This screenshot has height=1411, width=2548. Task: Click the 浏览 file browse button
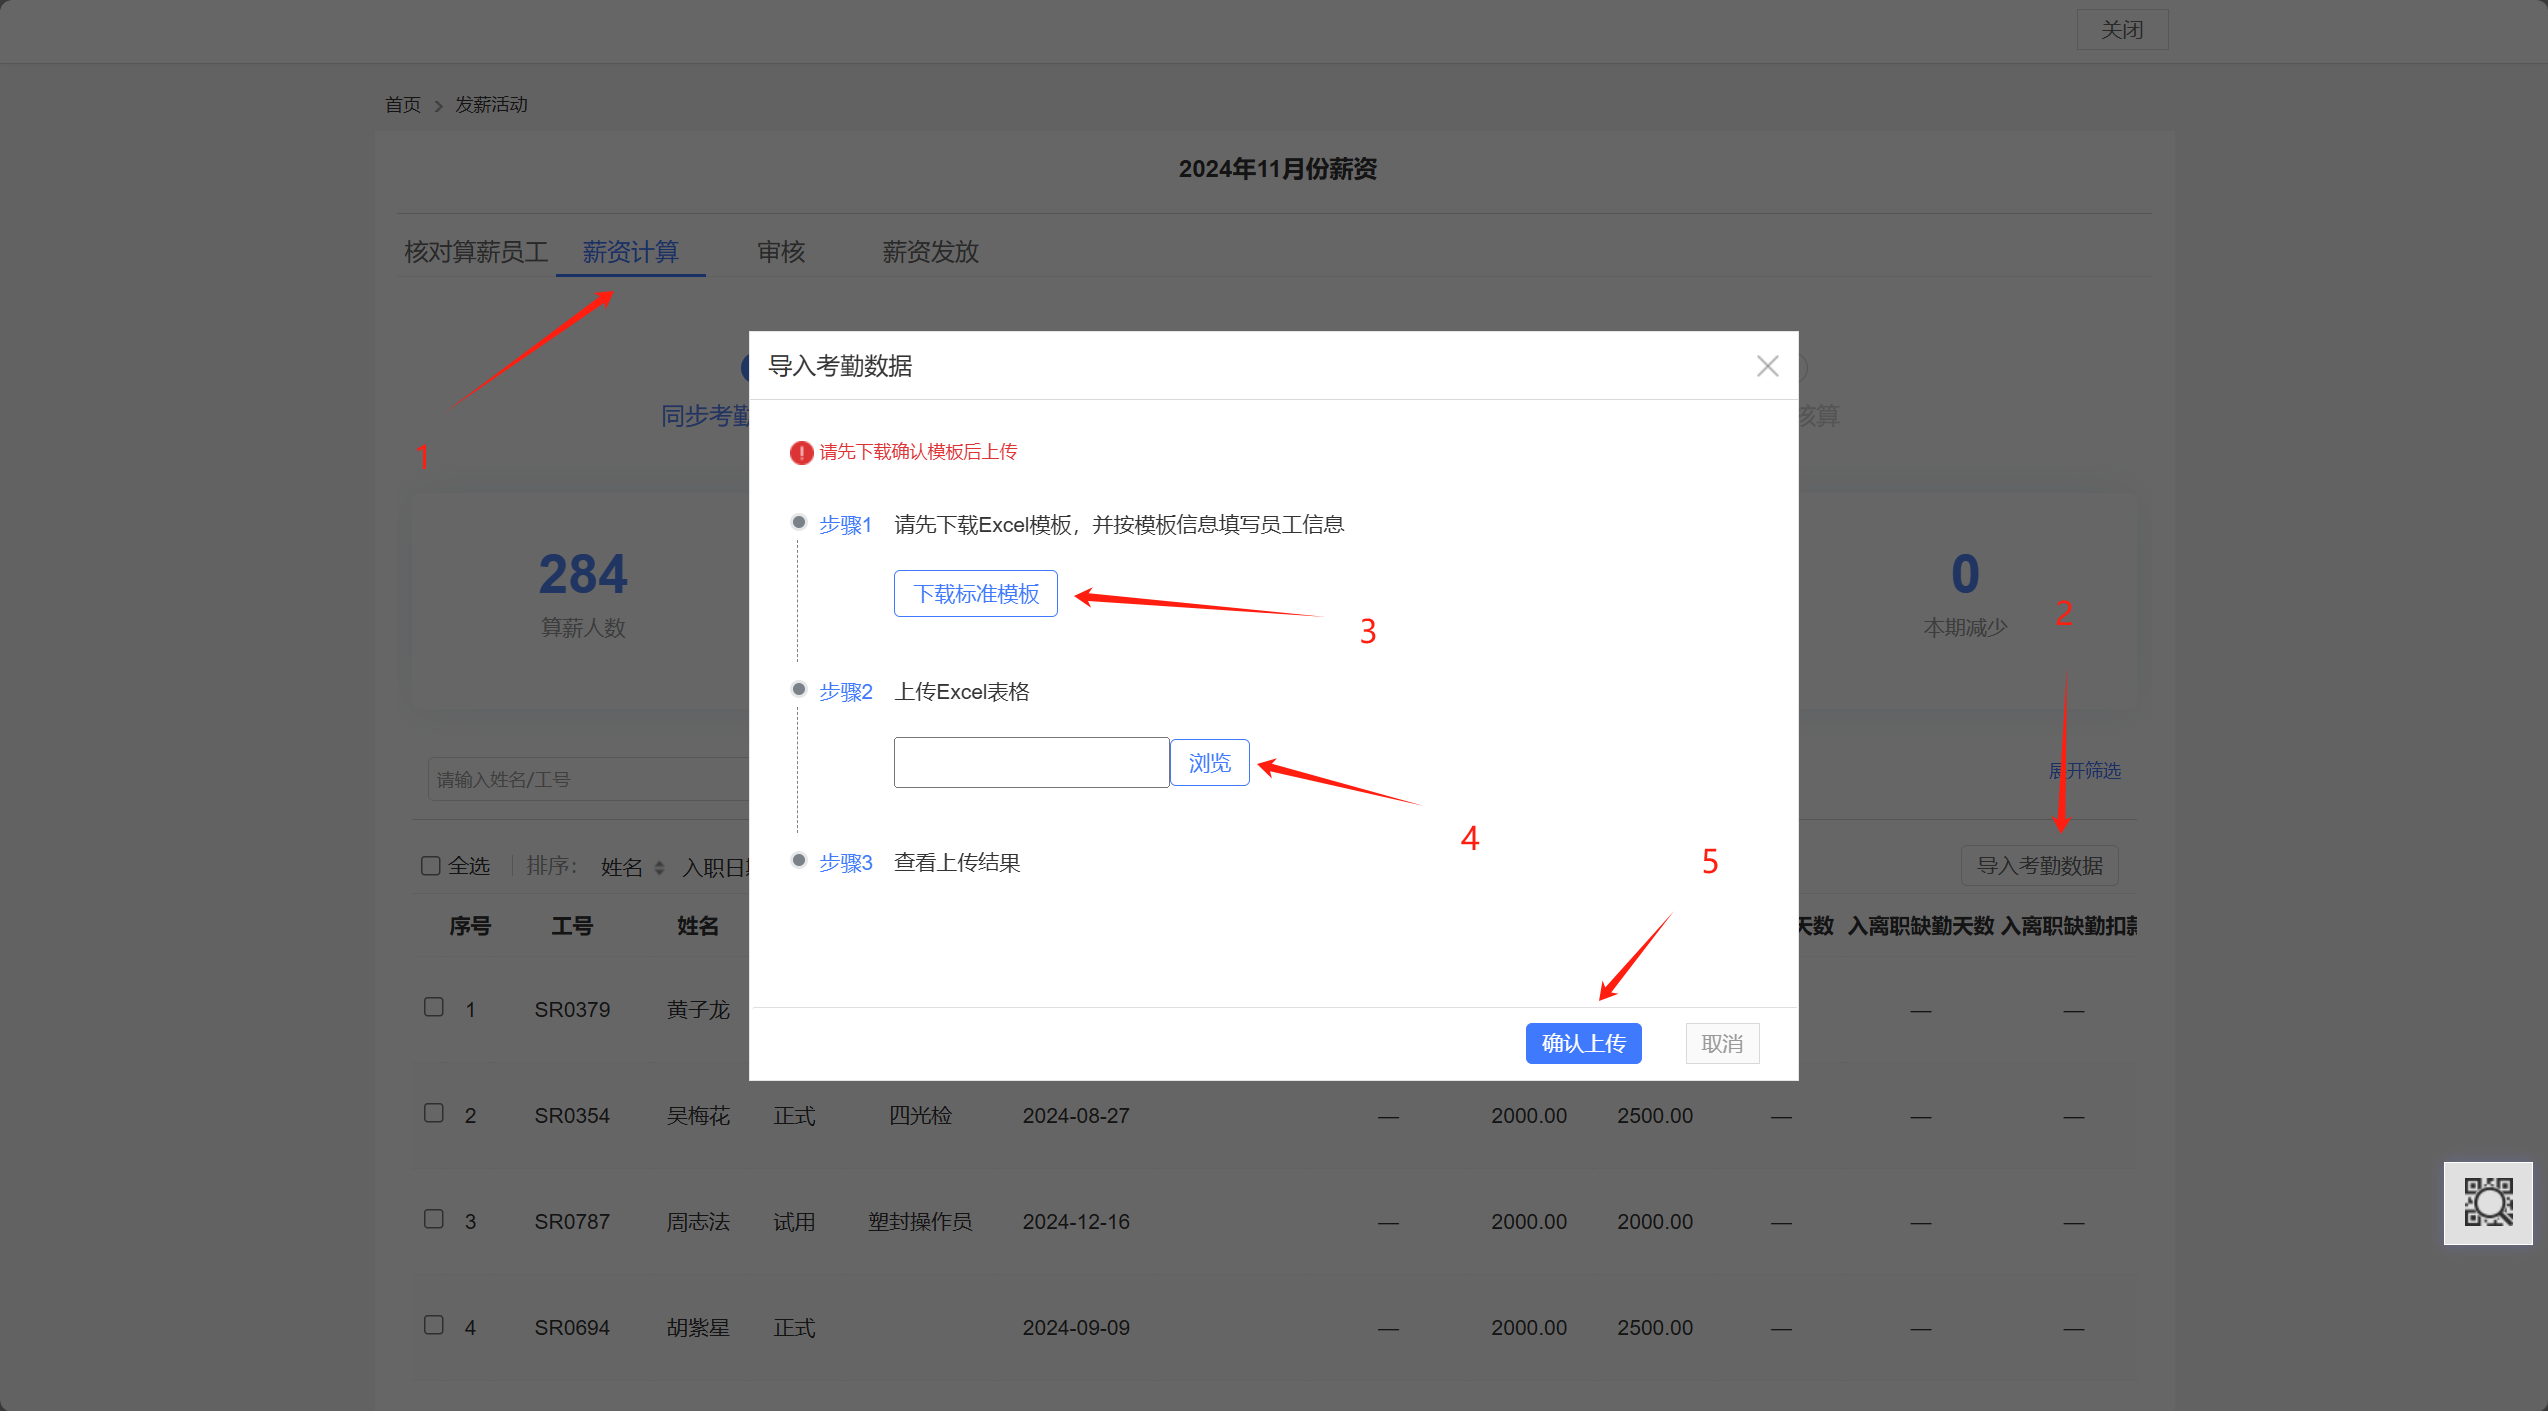[x=1209, y=763]
